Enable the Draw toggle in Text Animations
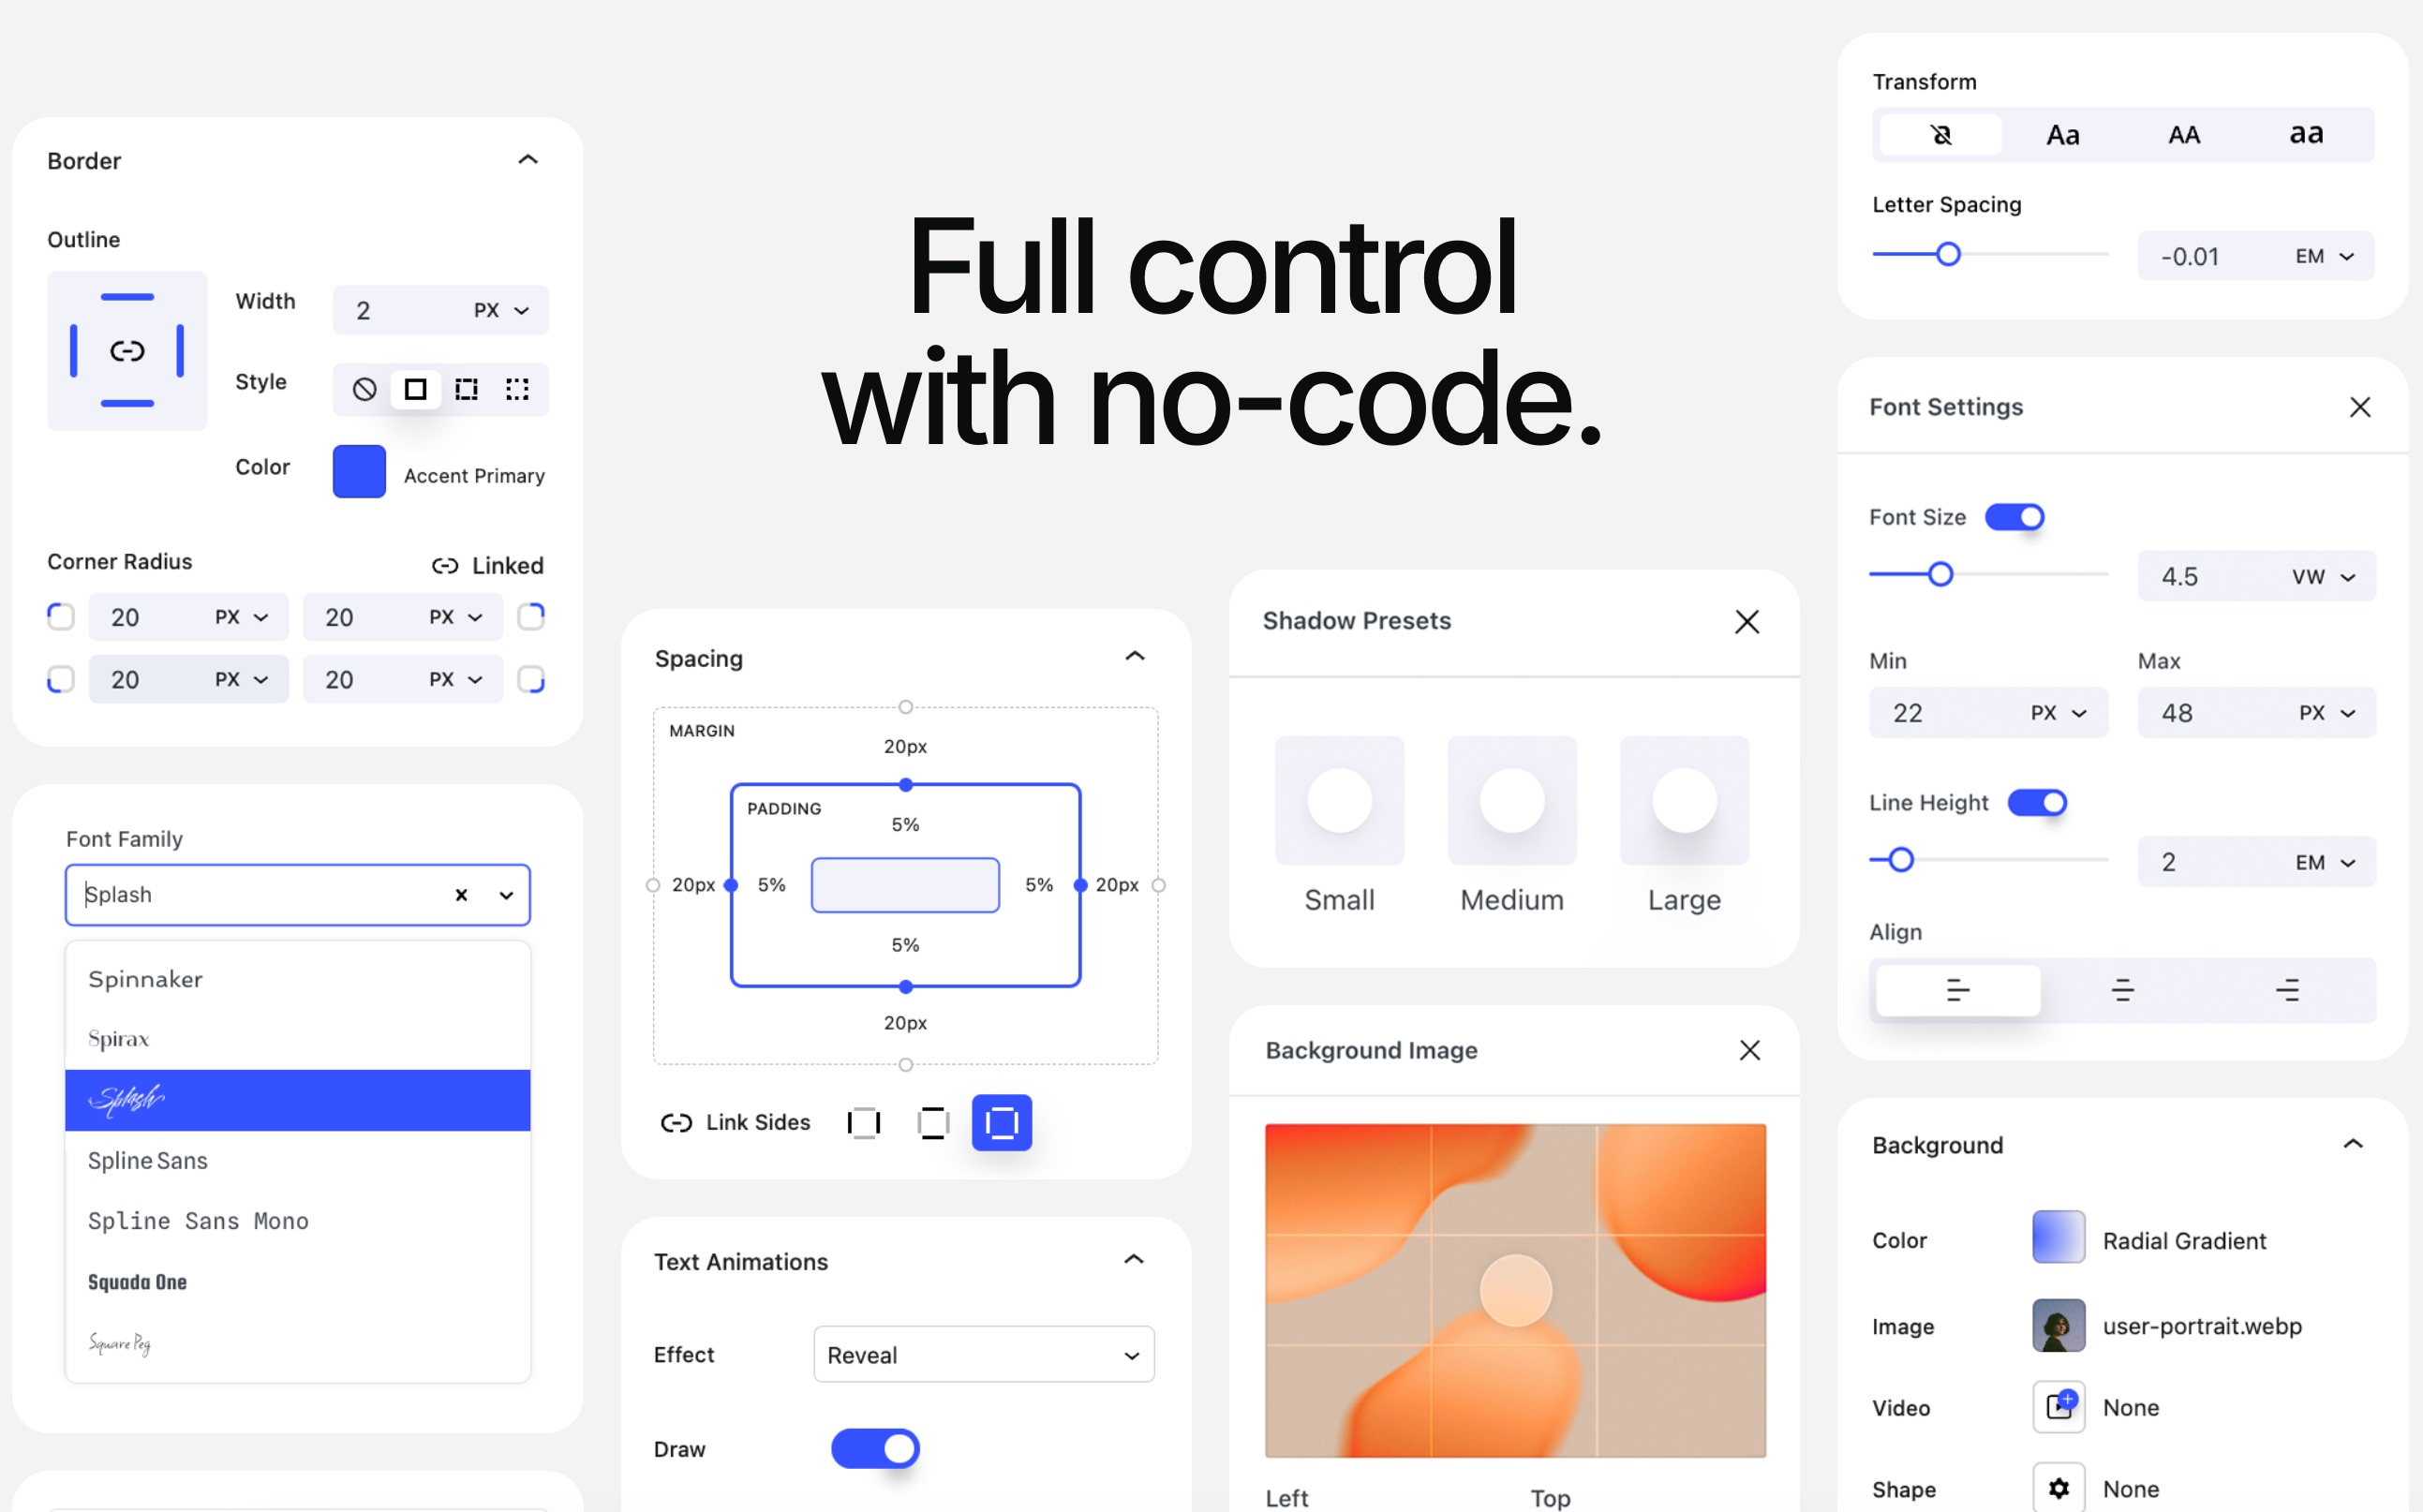This screenshot has height=1512, width=2423. point(874,1445)
